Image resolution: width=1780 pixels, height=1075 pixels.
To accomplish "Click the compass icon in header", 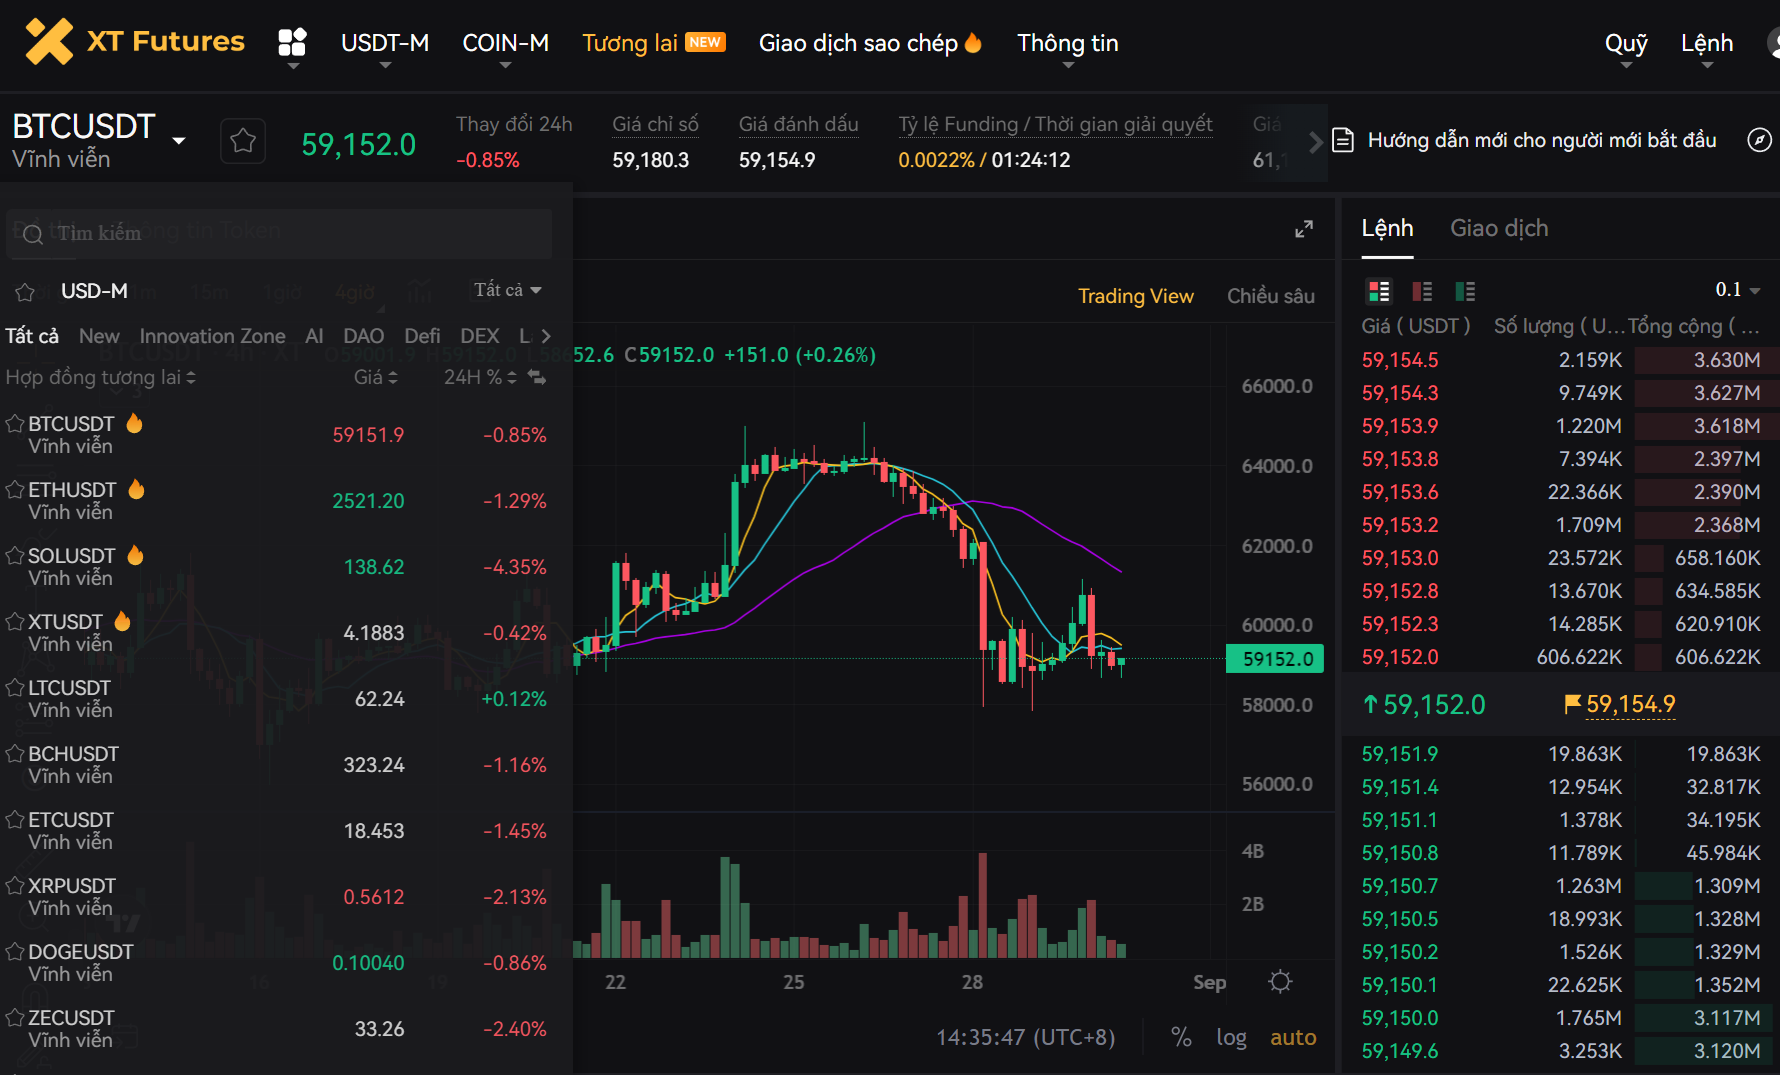I will coord(1759,140).
